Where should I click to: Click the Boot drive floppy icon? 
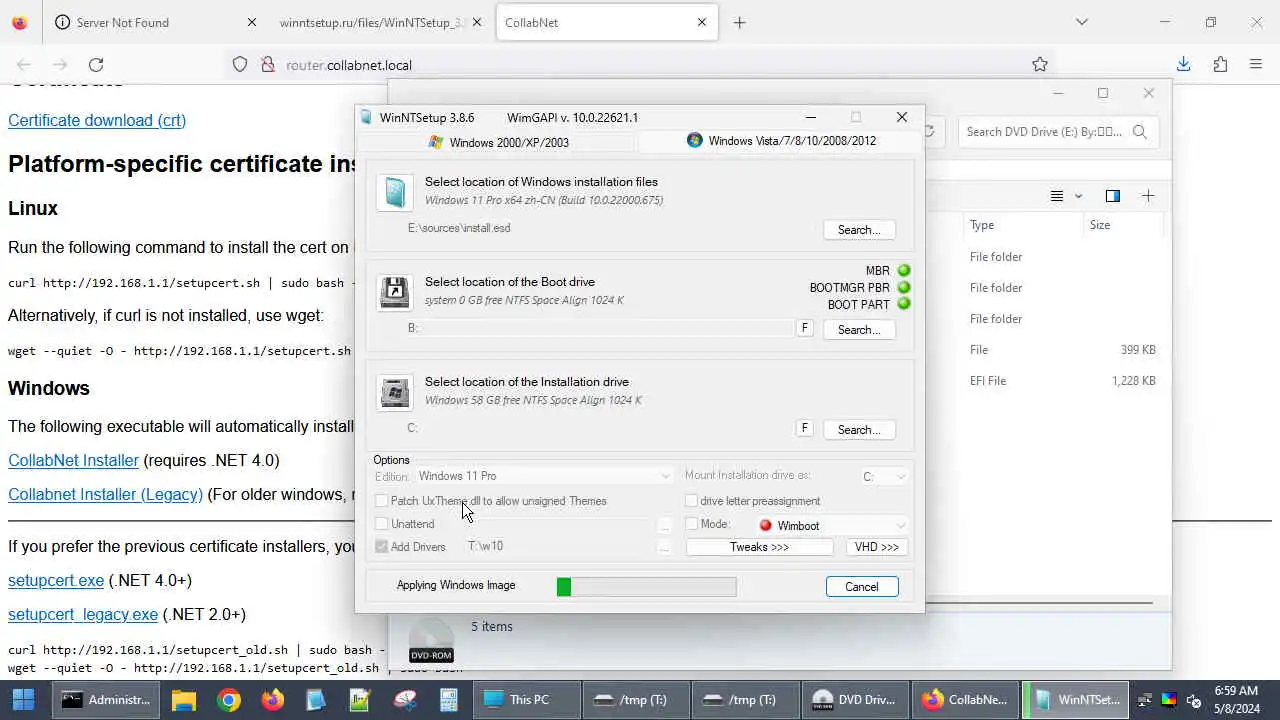pos(395,293)
